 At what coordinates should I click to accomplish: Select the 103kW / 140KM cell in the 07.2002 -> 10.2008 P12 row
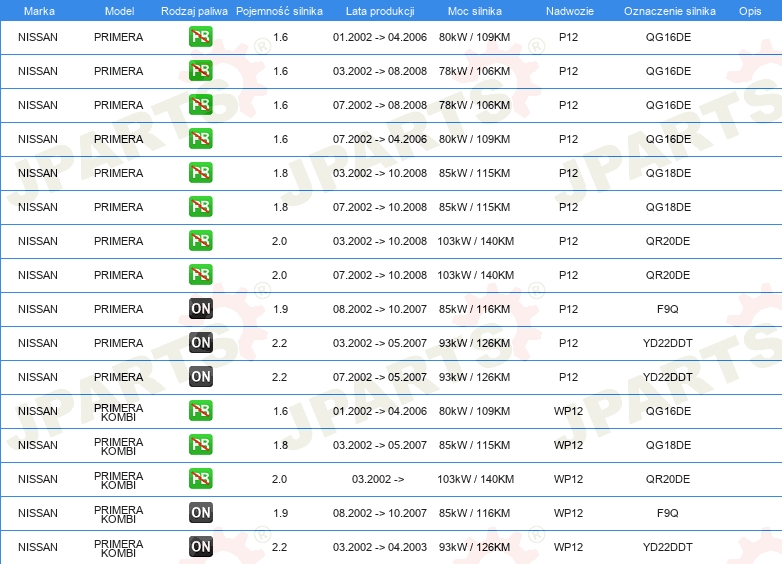475,275
